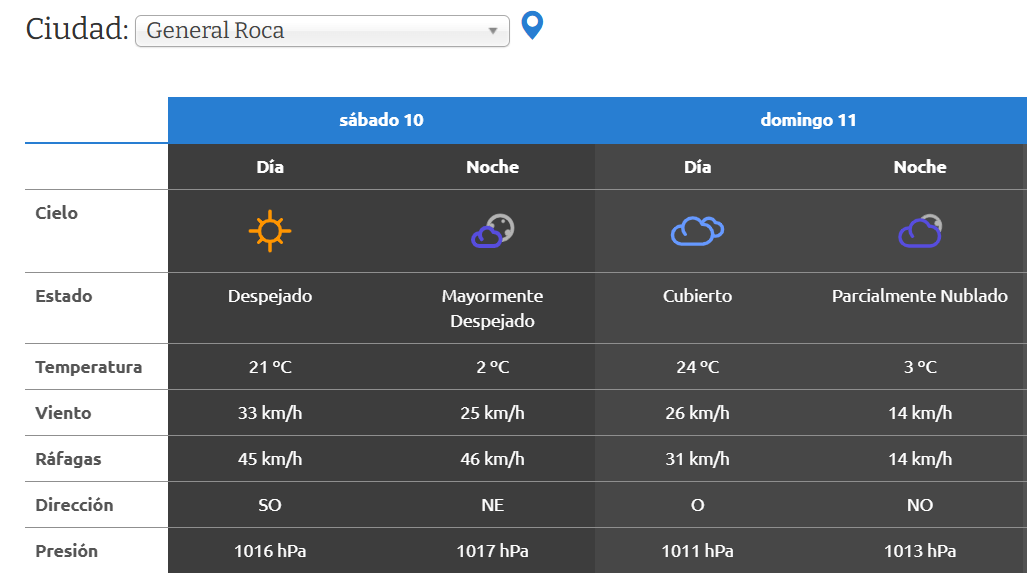Select the domingo 11 header
Screen dimensions: 1027x576
(808, 120)
